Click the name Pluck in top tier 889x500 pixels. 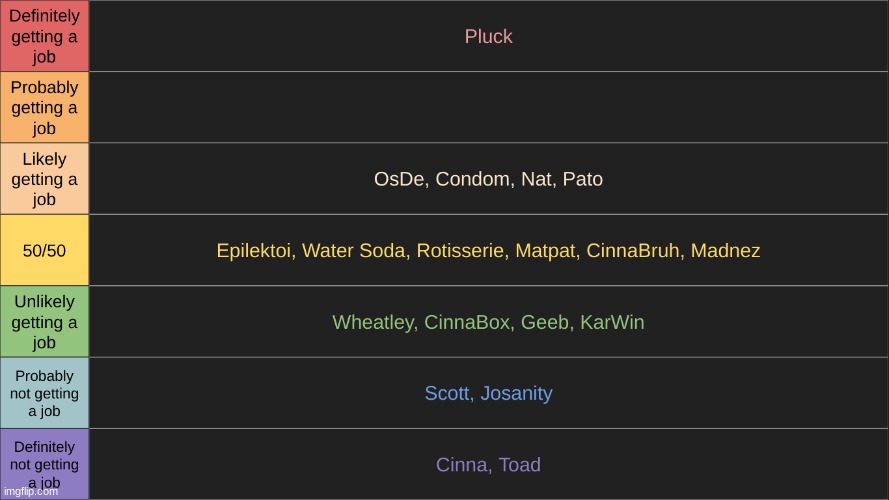pyautogui.click(x=488, y=36)
